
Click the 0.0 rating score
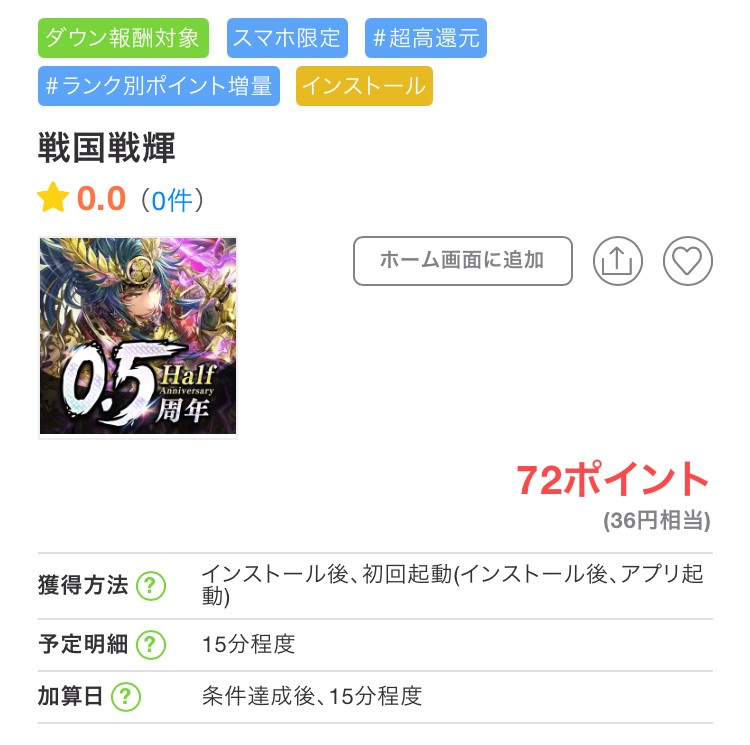coord(101,198)
